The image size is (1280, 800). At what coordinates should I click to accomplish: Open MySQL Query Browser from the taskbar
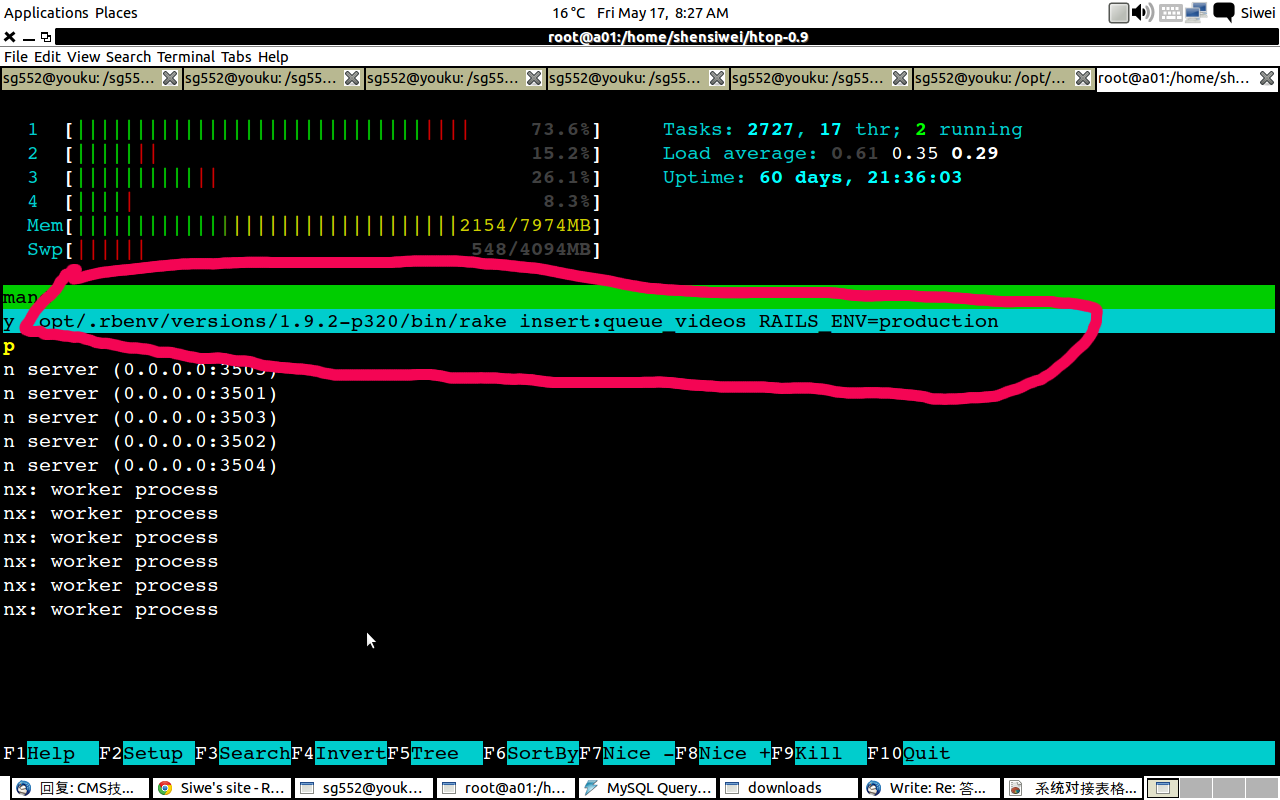point(648,787)
